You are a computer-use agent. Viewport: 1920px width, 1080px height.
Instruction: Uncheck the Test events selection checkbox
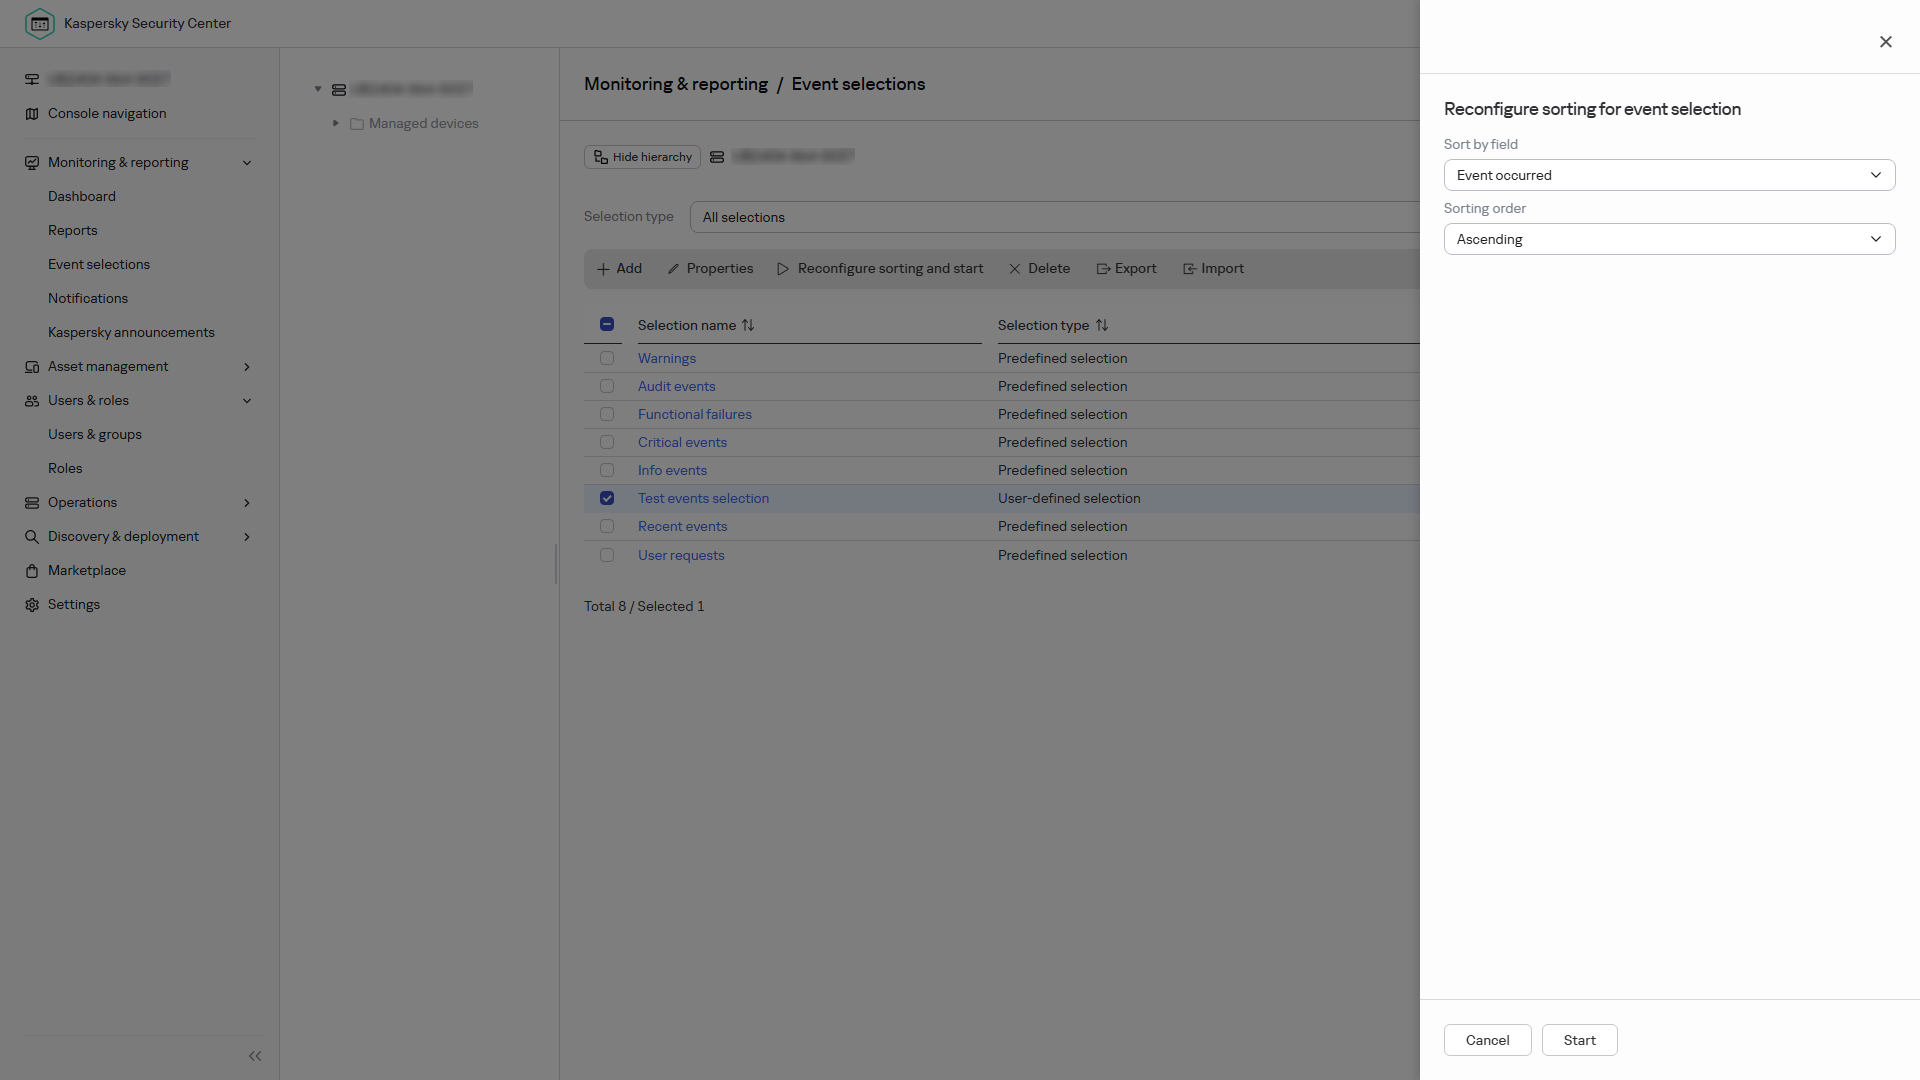click(x=607, y=498)
